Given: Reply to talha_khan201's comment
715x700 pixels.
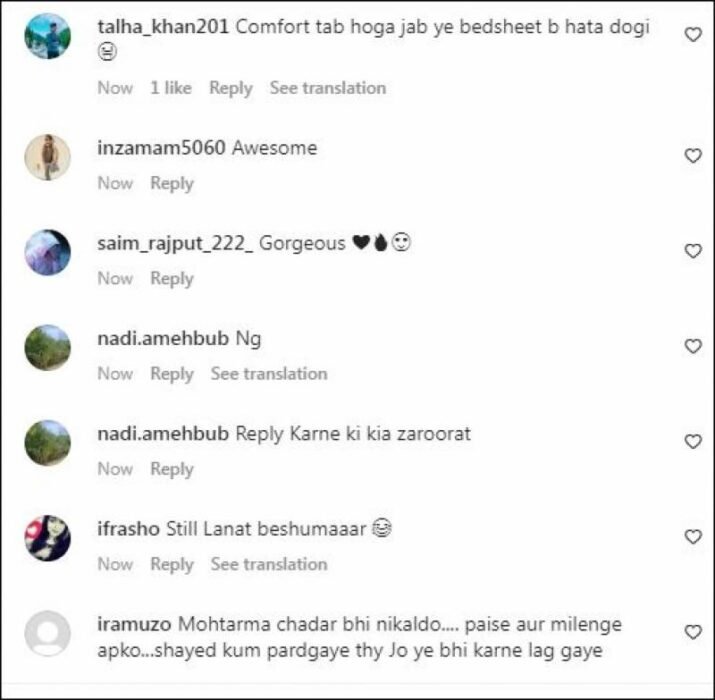Looking at the screenshot, I should click(x=231, y=88).
